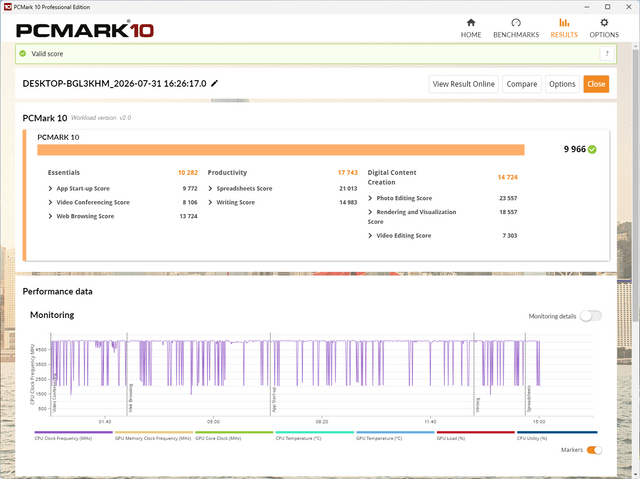Click the Writing chart marker
The height and width of the screenshot is (479, 640).
coord(478,405)
